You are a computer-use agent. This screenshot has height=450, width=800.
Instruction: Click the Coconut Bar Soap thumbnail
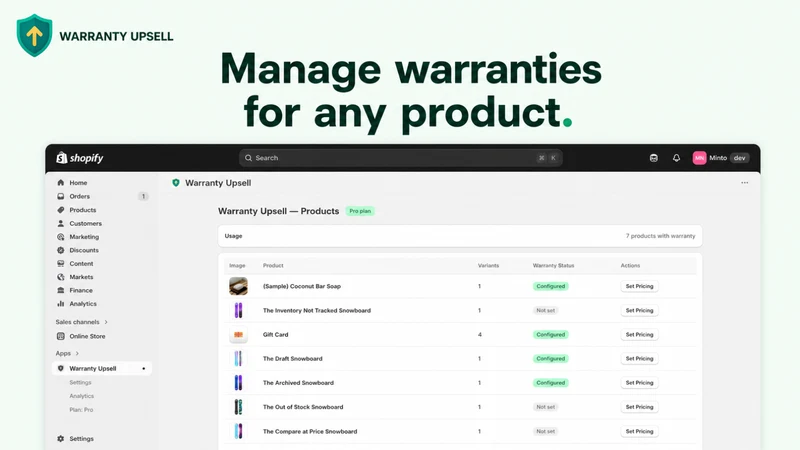coord(238,286)
